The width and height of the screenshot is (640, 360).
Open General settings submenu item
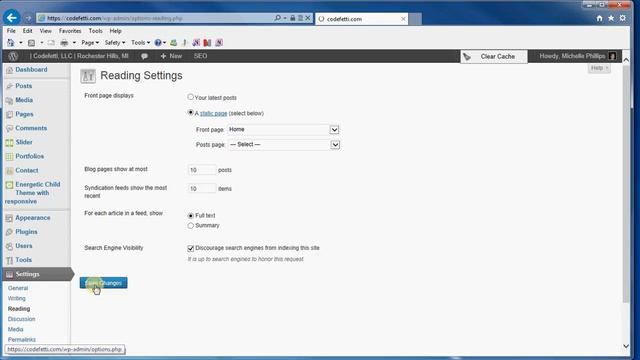pos(18,288)
